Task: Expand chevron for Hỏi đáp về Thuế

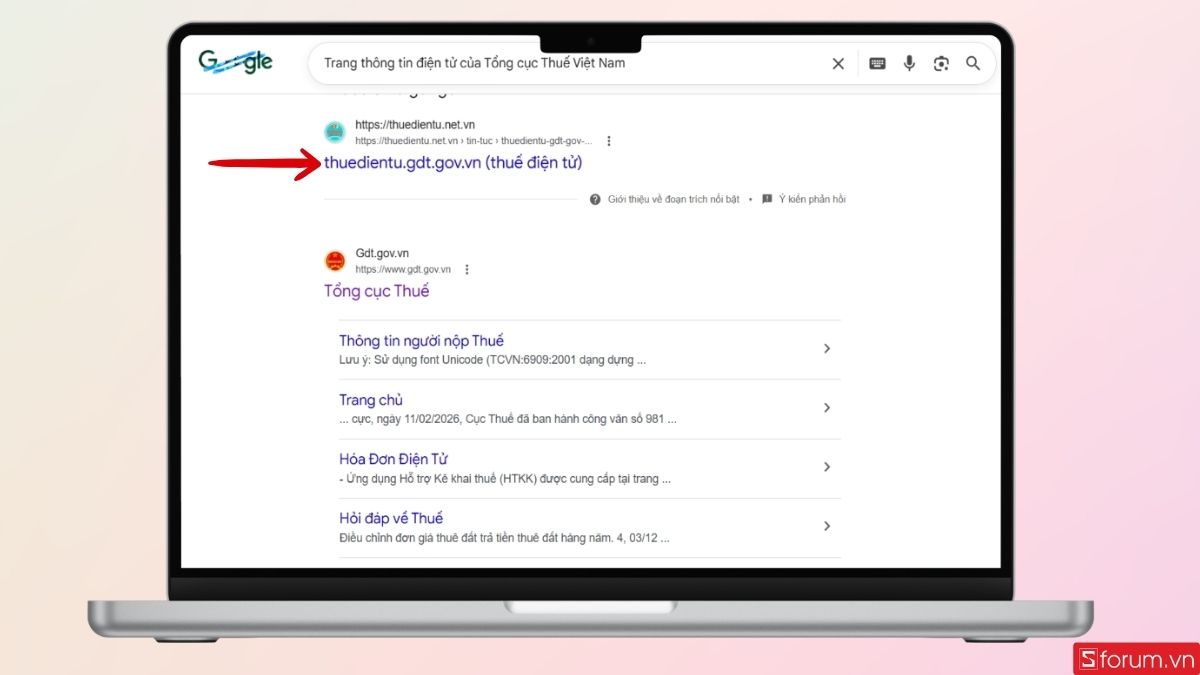Action: coord(827,526)
